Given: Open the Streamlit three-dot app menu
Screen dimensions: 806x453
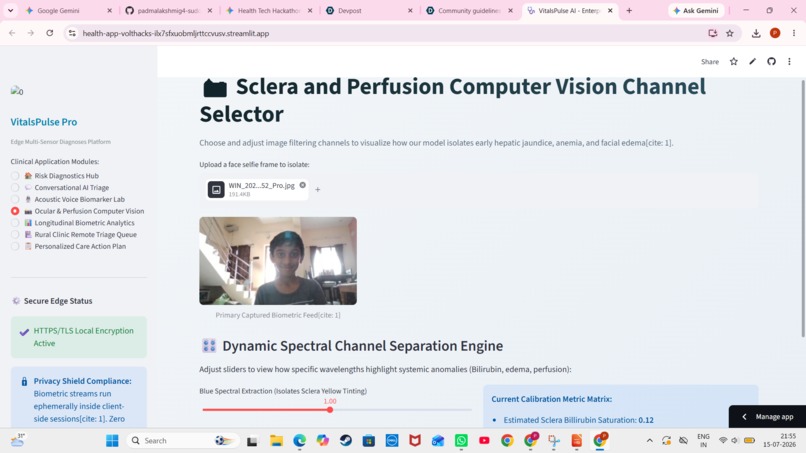Looking at the screenshot, I should (790, 62).
